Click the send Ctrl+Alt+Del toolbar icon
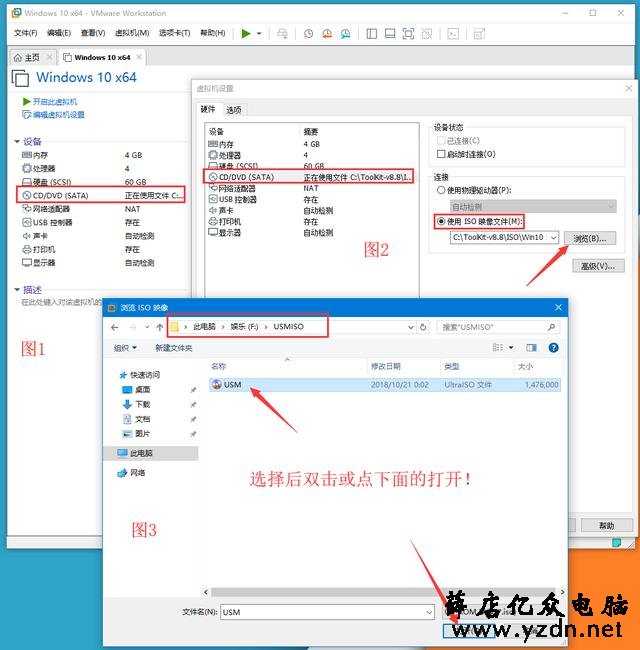The image size is (640, 650). pyautogui.click(x=282, y=34)
